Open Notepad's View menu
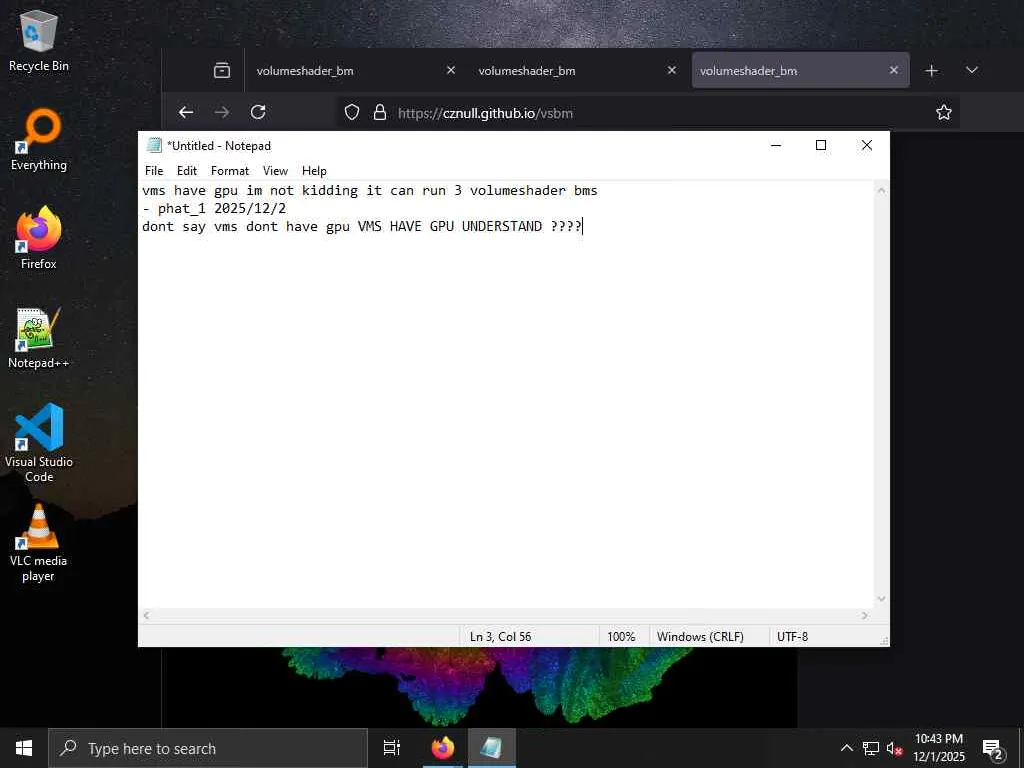 pyautogui.click(x=275, y=170)
